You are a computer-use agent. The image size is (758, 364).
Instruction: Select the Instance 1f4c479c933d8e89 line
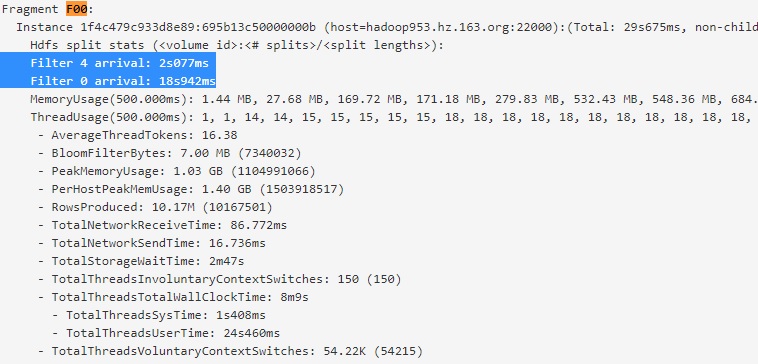pyautogui.click(x=387, y=27)
